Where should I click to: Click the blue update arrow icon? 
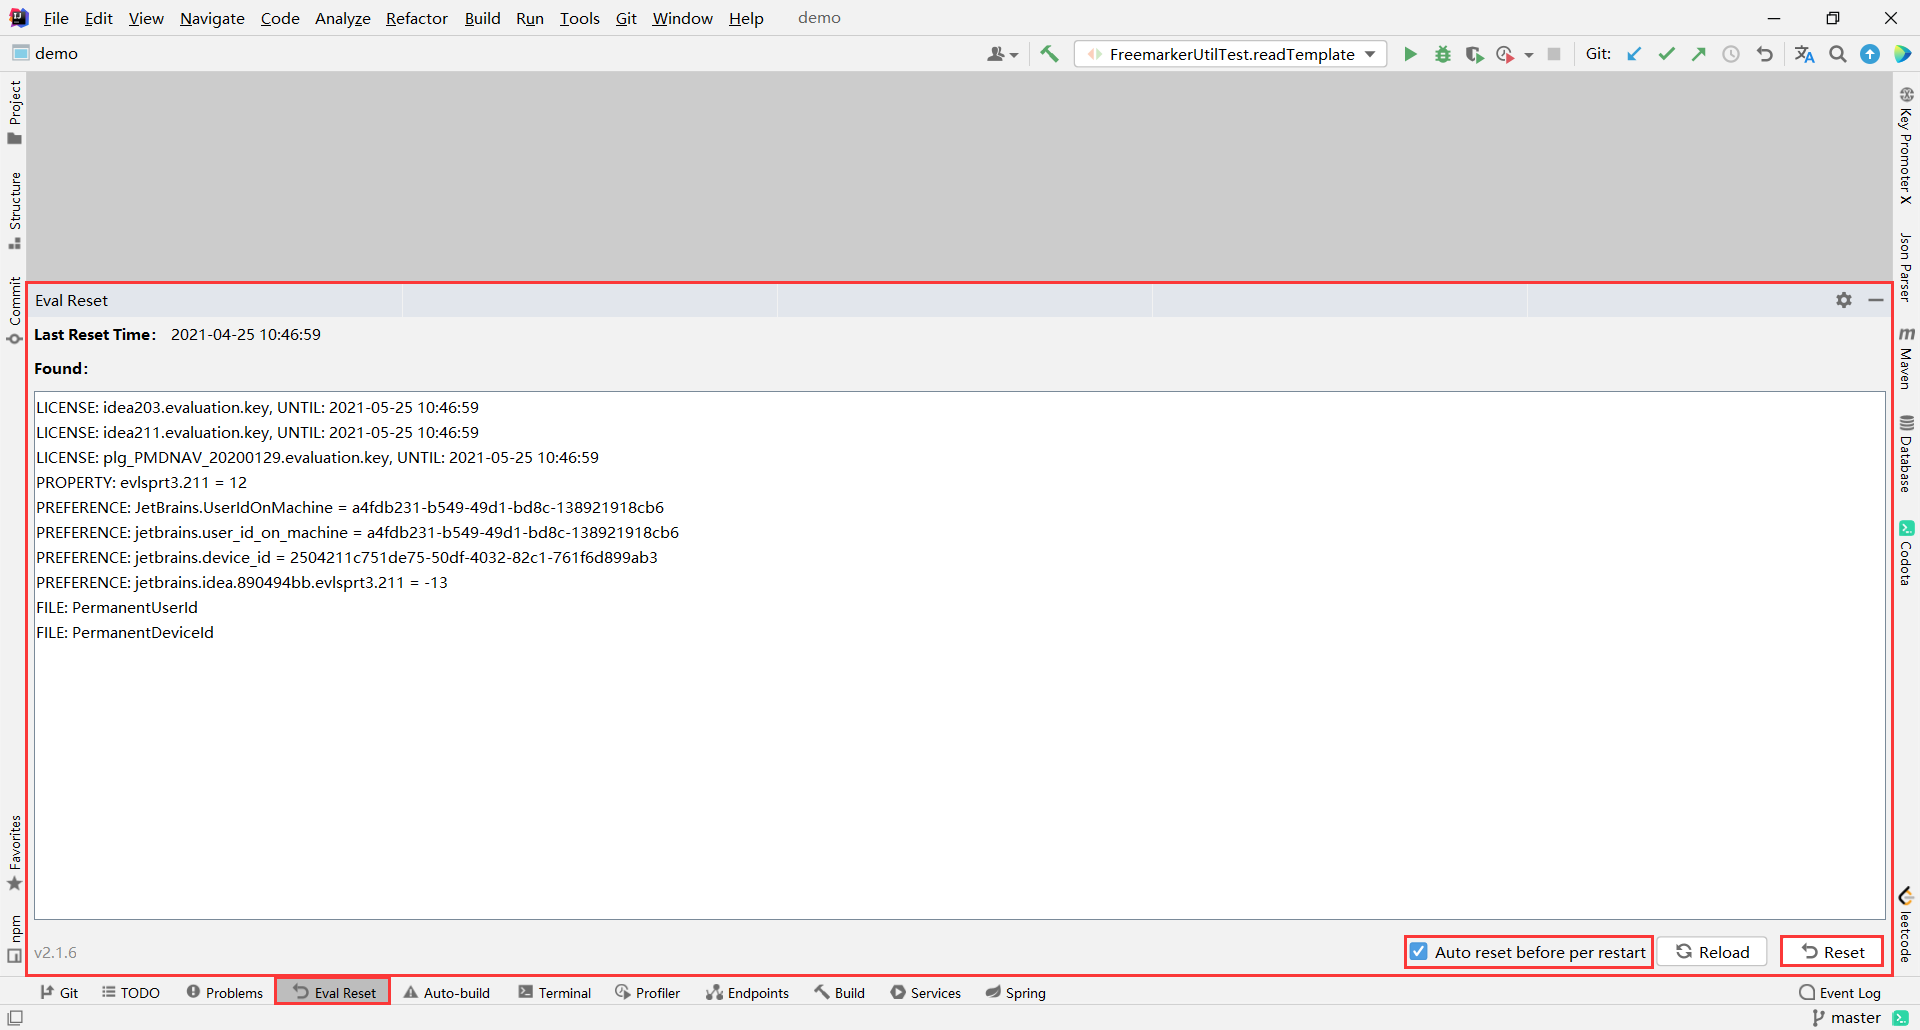pyautogui.click(x=1870, y=54)
